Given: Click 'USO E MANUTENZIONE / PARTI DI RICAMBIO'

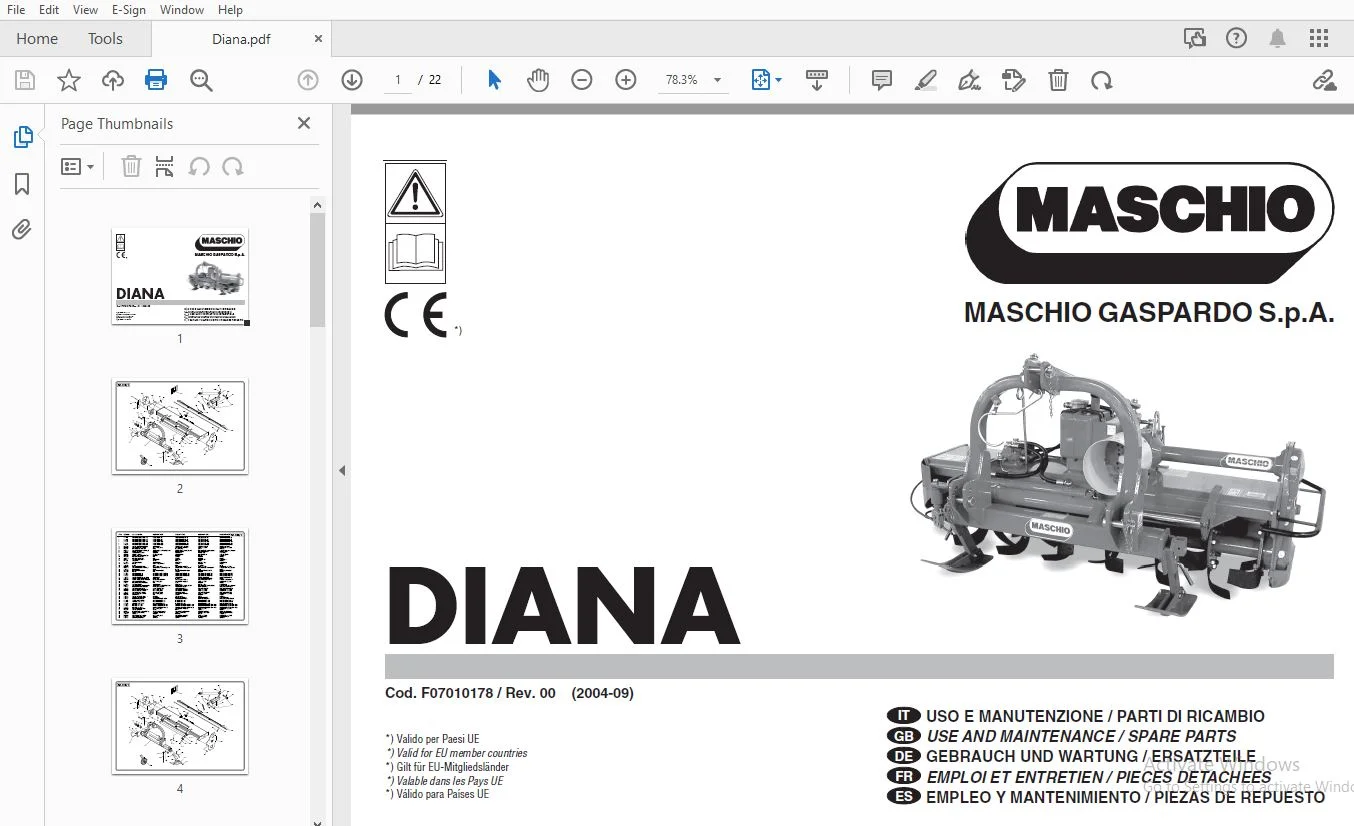Looking at the screenshot, I should 1095,716.
